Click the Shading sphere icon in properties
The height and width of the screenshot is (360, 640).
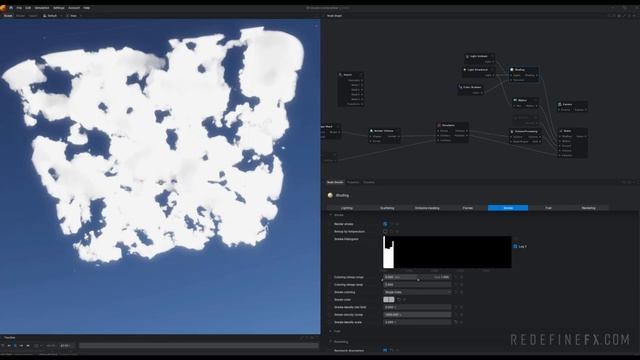click(x=330, y=196)
